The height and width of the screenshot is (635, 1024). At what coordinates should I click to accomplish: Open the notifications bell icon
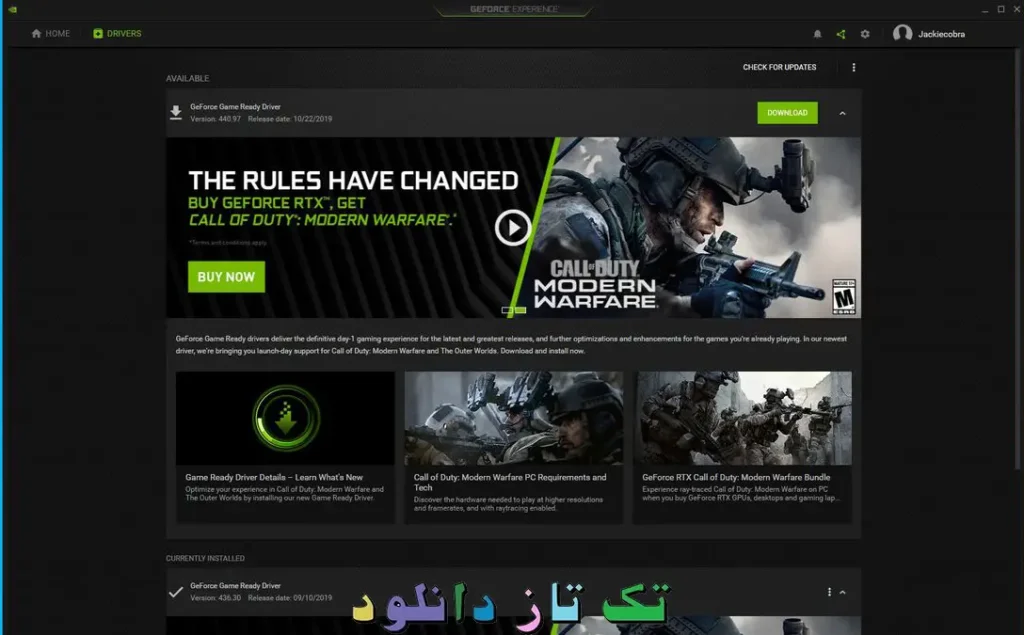817,34
